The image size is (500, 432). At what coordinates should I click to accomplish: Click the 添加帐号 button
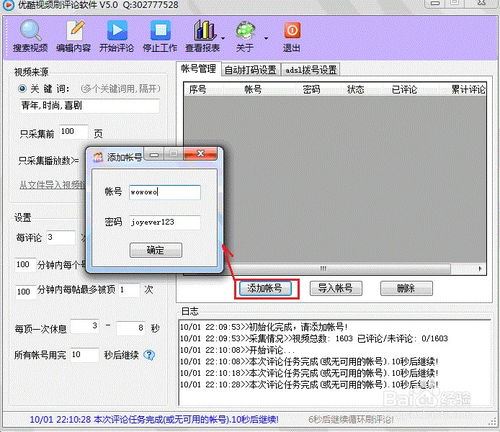pos(265,289)
